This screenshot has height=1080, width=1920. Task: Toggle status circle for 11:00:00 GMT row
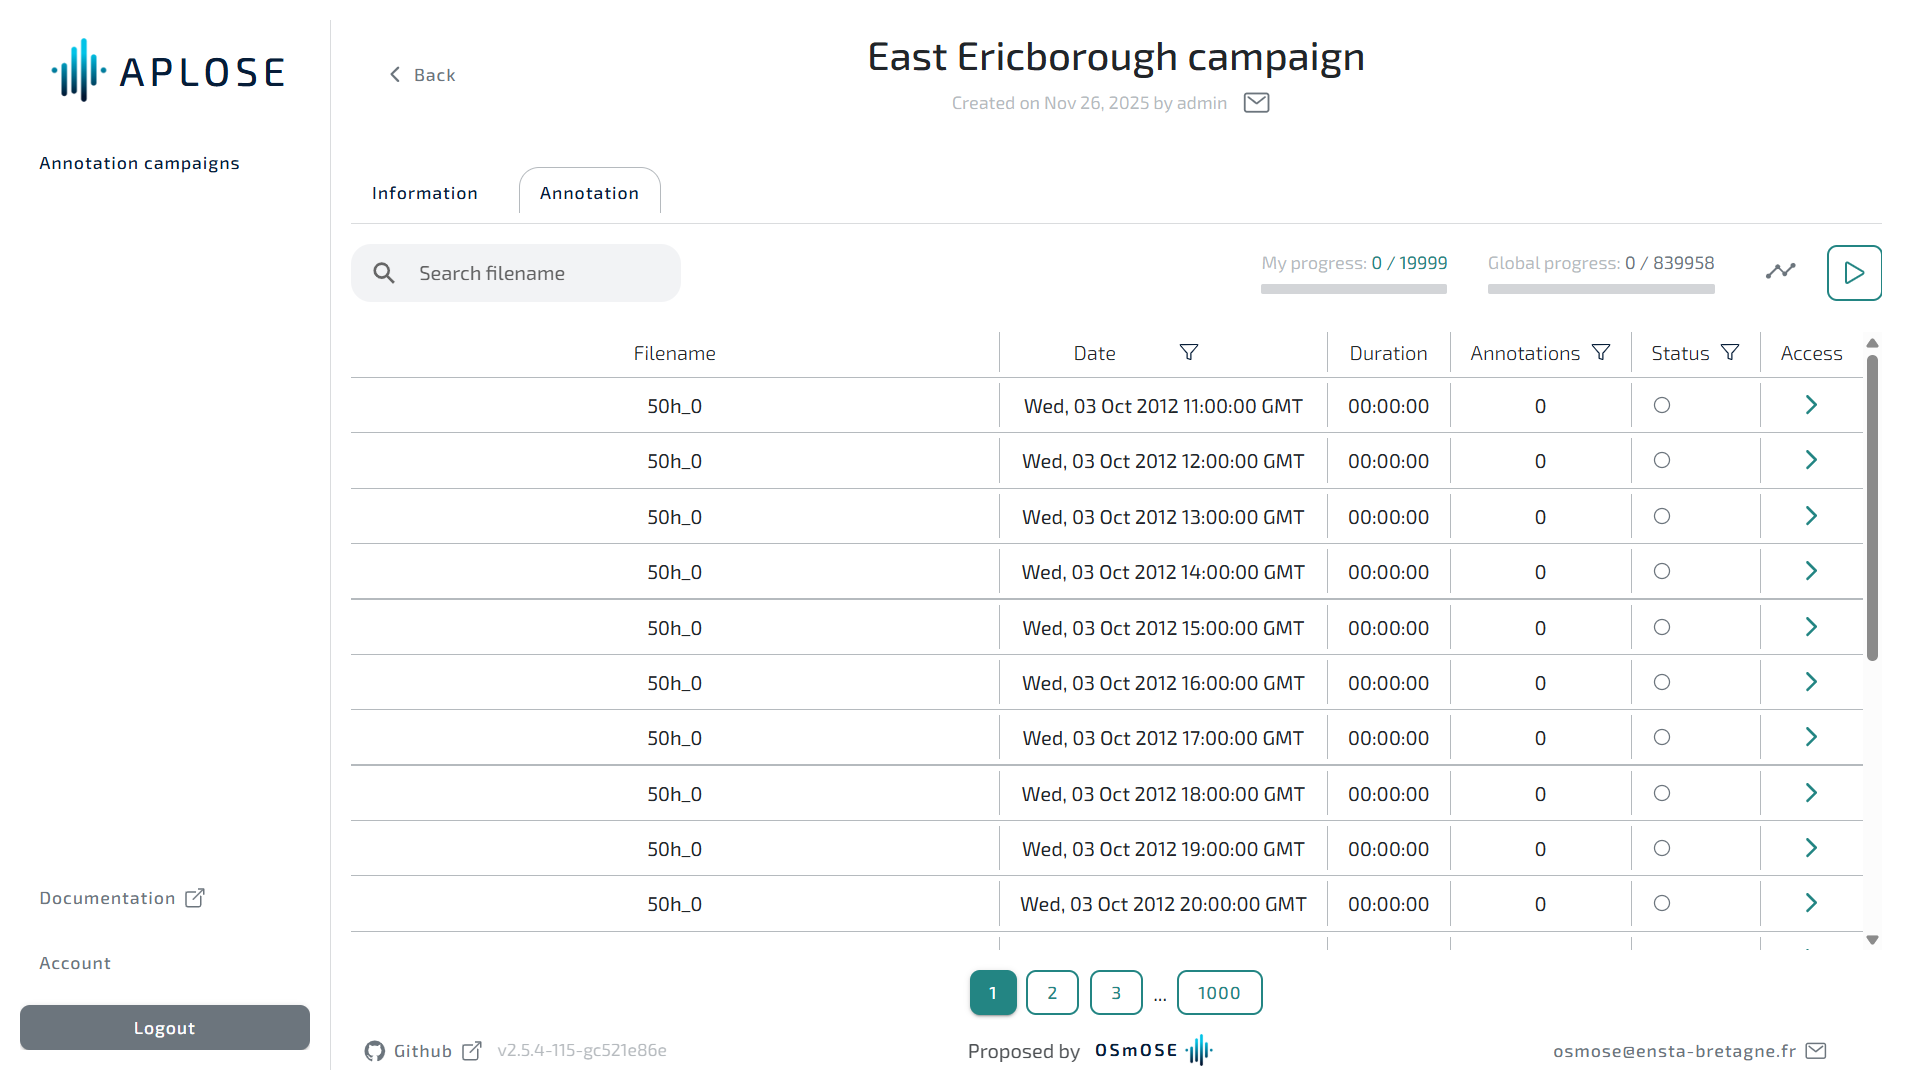point(1661,405)
